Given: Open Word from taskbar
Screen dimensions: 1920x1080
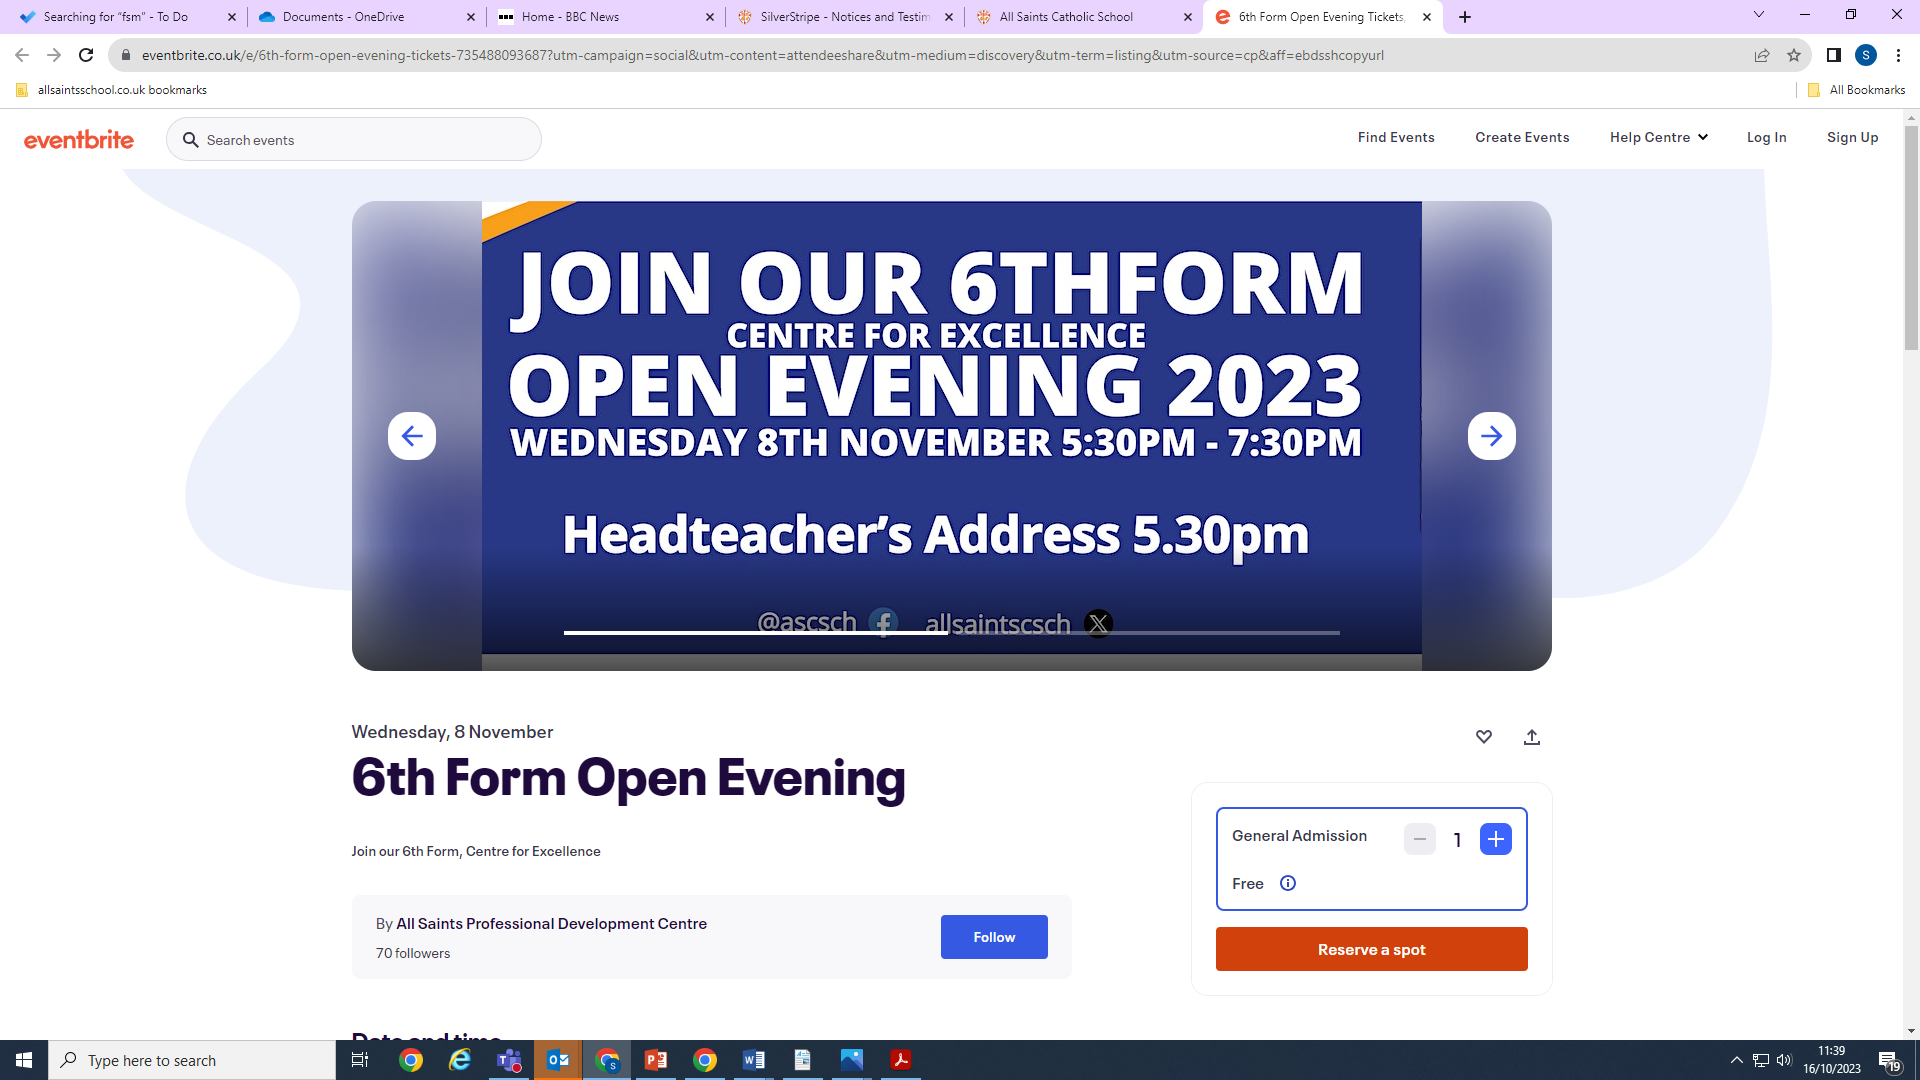Looking at the screenshot, I should pos(754,1060).
